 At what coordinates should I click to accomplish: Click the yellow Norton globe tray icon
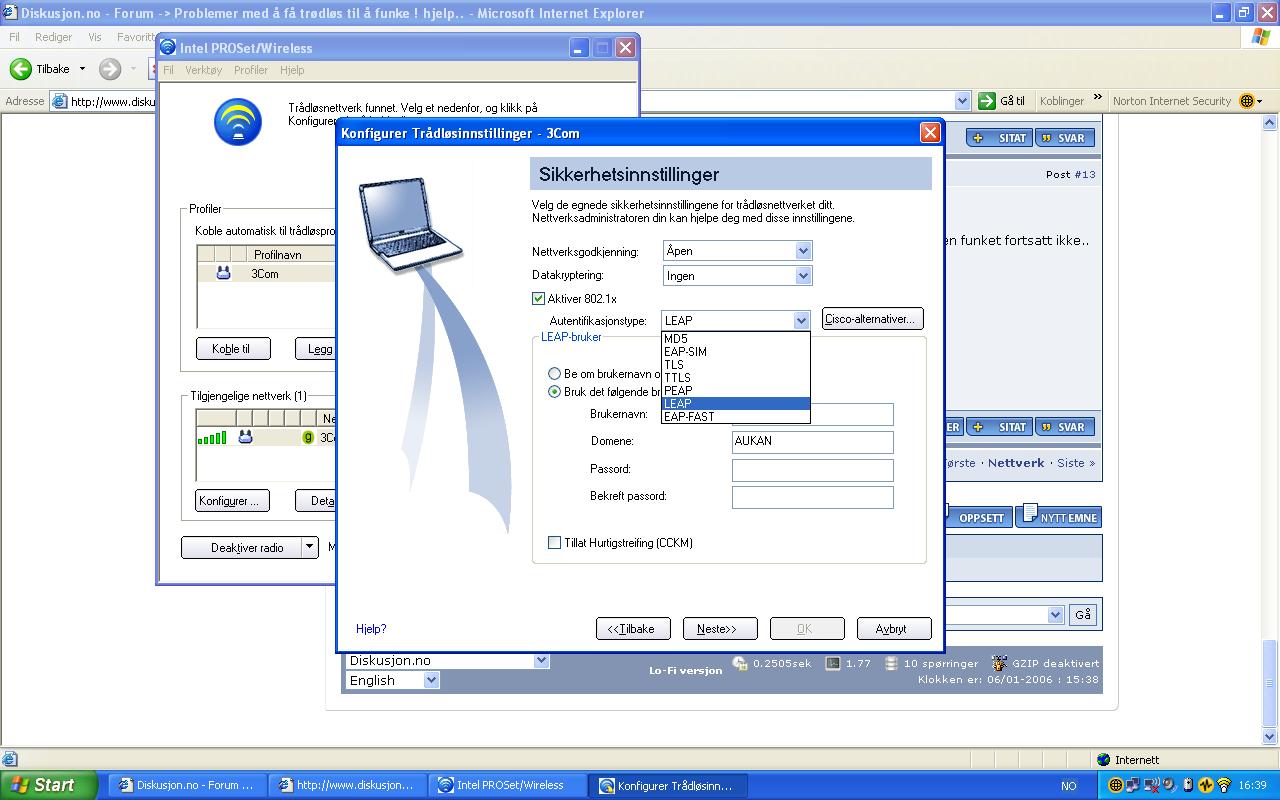pos(1117,785)
